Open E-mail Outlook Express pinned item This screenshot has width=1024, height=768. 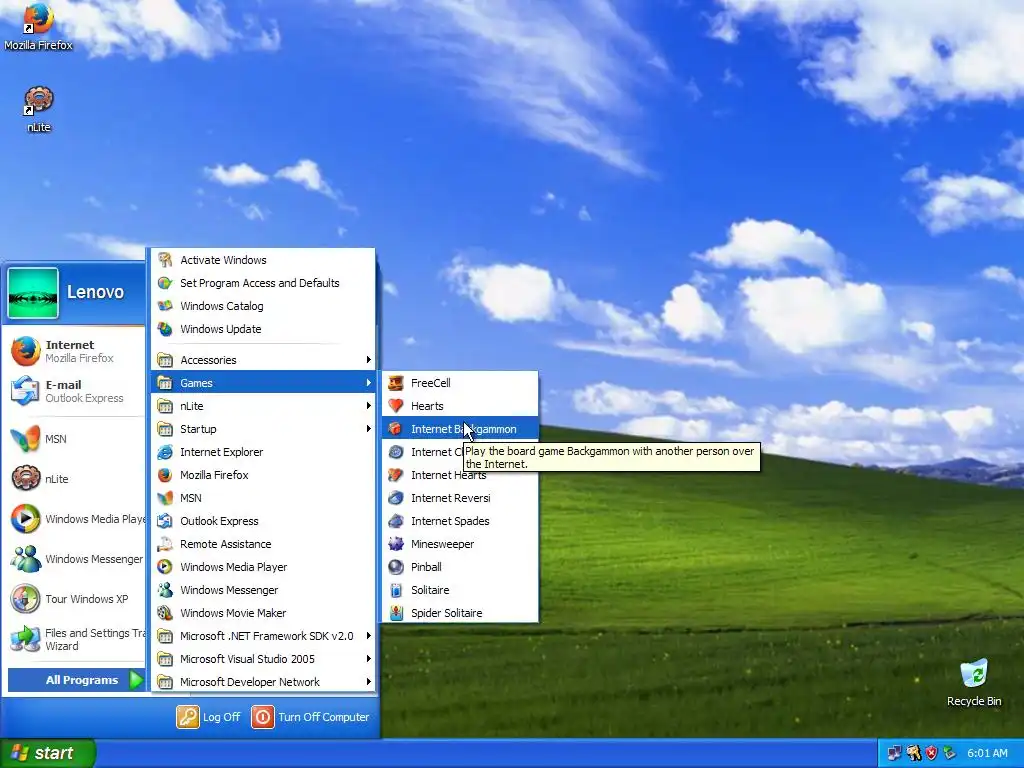pos(73,391)
